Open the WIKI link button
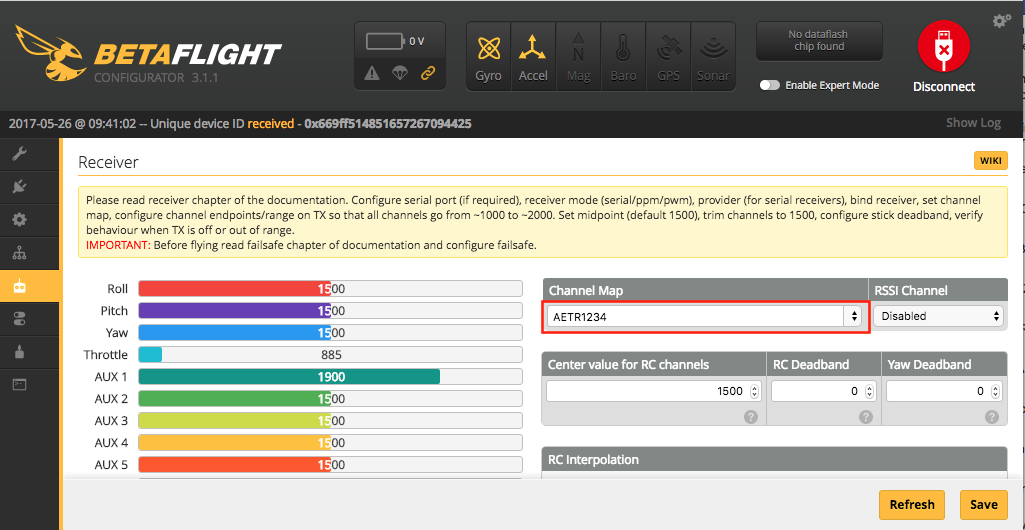This screenshot has width=1025, height=530. point(990,161)
